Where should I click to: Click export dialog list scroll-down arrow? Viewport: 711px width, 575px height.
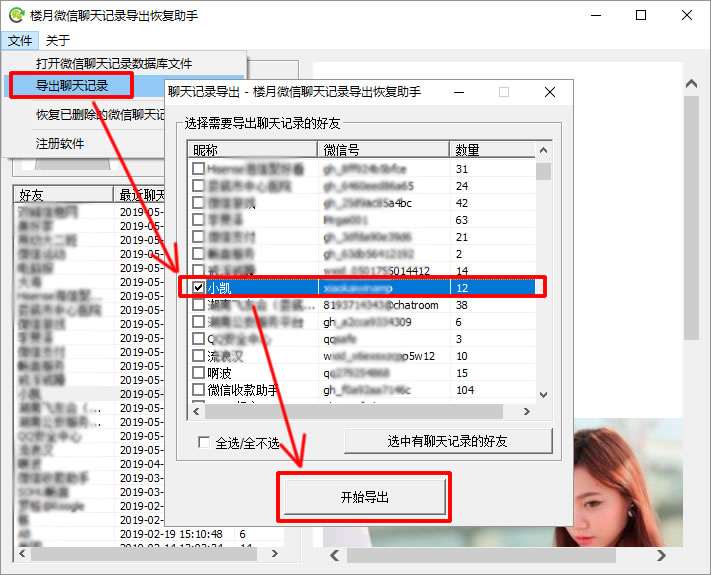tap(544, 395)
